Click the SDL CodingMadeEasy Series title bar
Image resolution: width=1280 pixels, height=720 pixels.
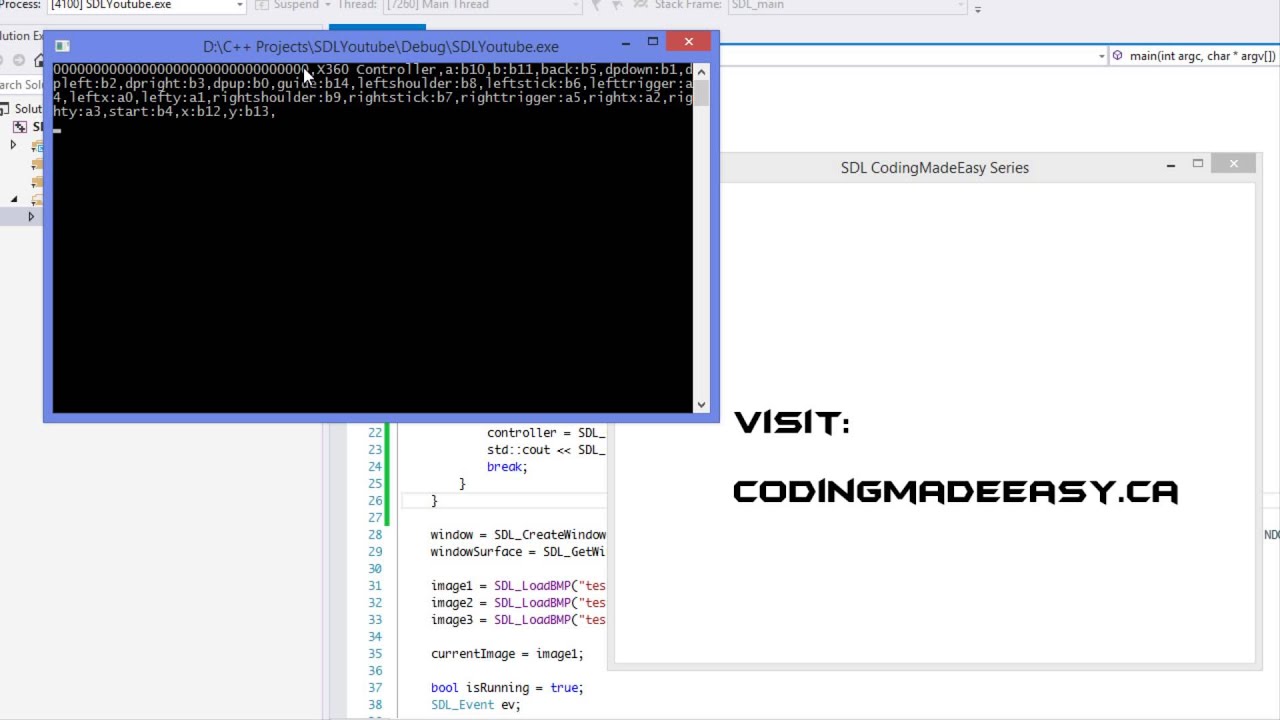[934, 168]
